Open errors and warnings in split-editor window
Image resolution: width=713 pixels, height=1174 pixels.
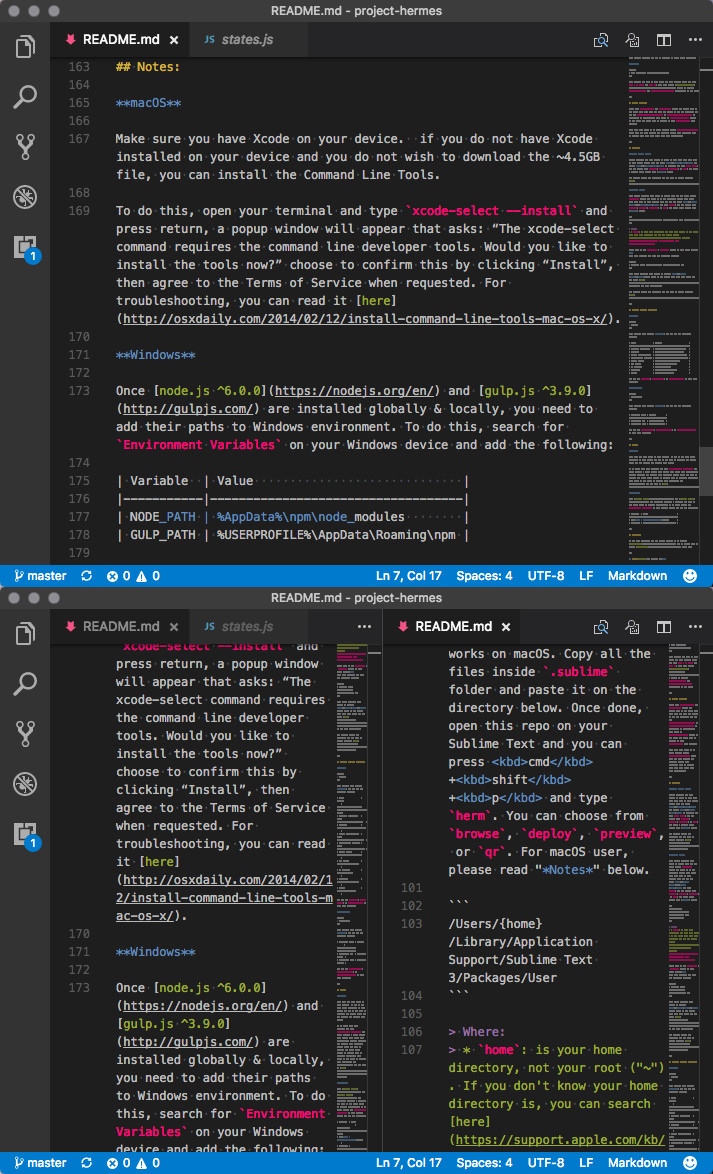(x=133, y=1163)
